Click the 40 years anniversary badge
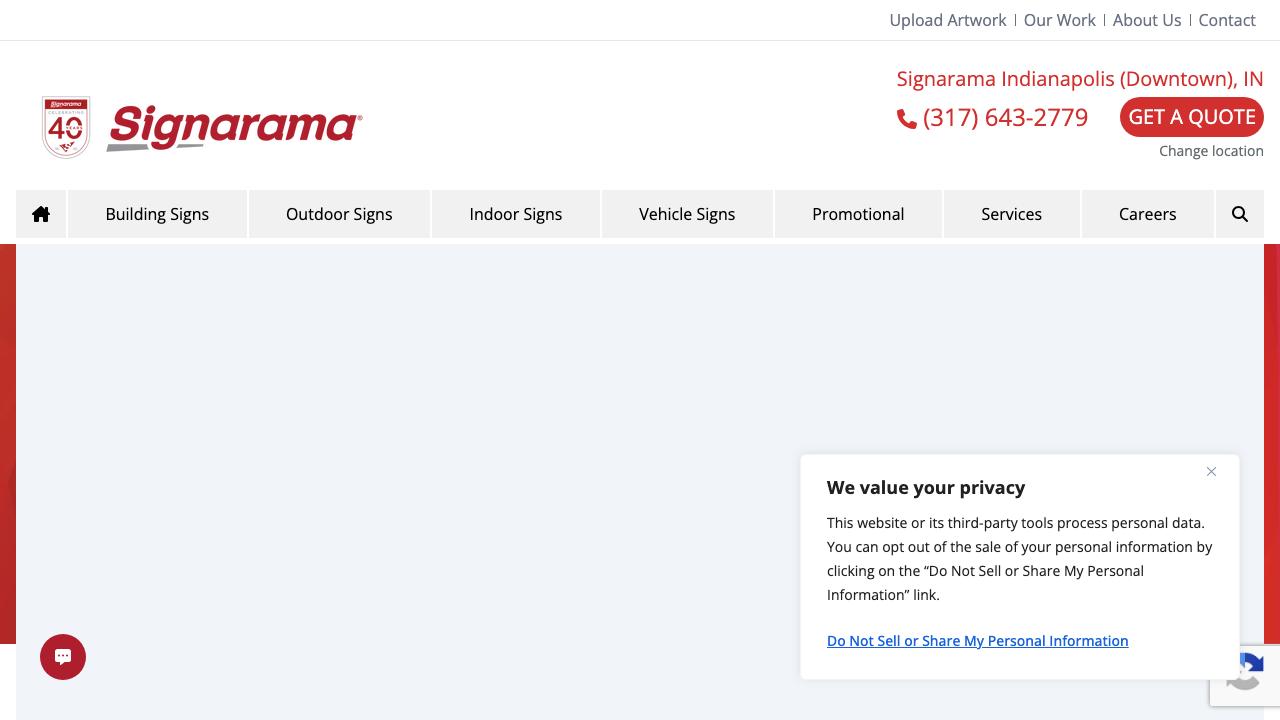Viewport: 1280px width, 720px height. [66, 127]
